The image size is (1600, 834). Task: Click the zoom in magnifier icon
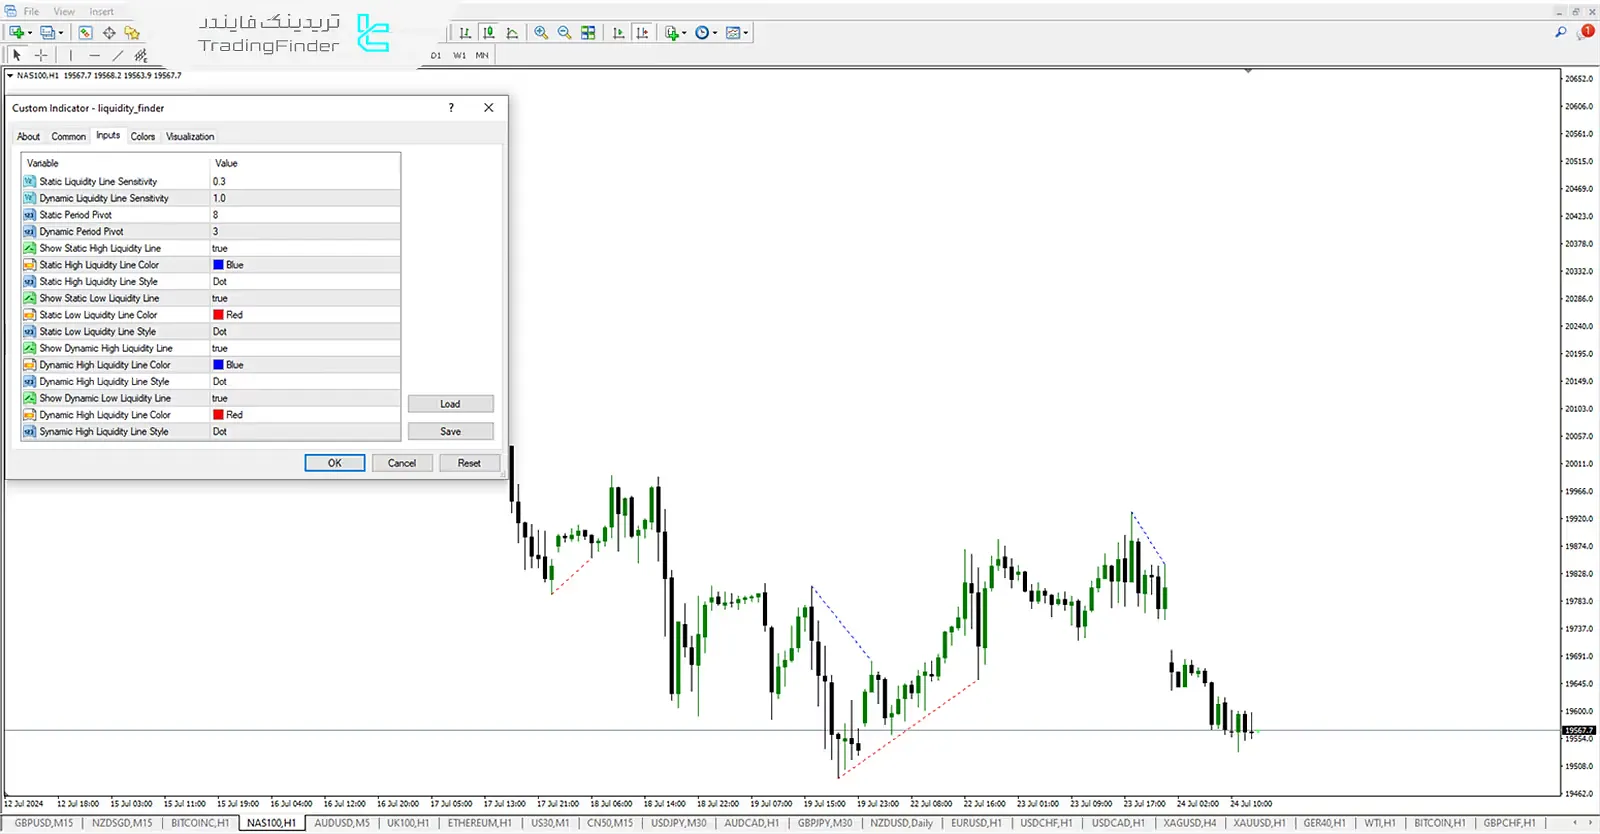coord(541,33)
